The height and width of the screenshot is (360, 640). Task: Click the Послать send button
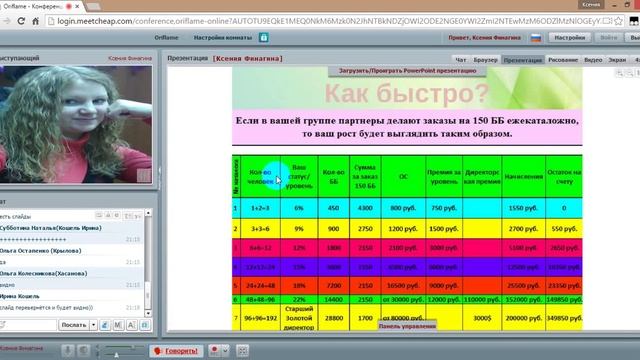(x=73, y=325)
